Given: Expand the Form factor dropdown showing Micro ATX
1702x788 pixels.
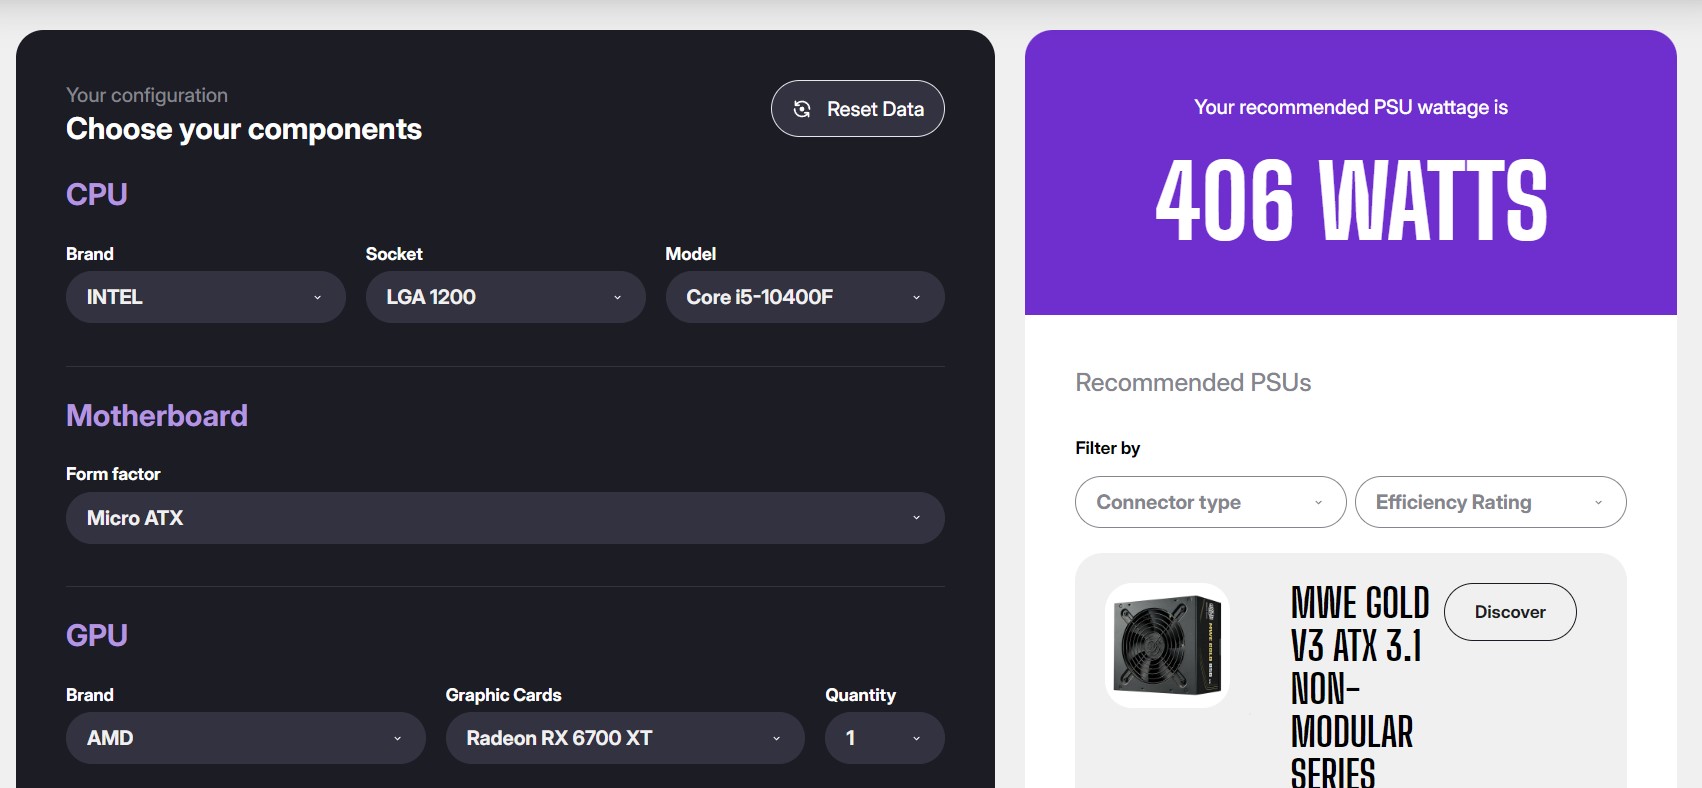Looking at the screenshot, I should click(x=505, y=518).
